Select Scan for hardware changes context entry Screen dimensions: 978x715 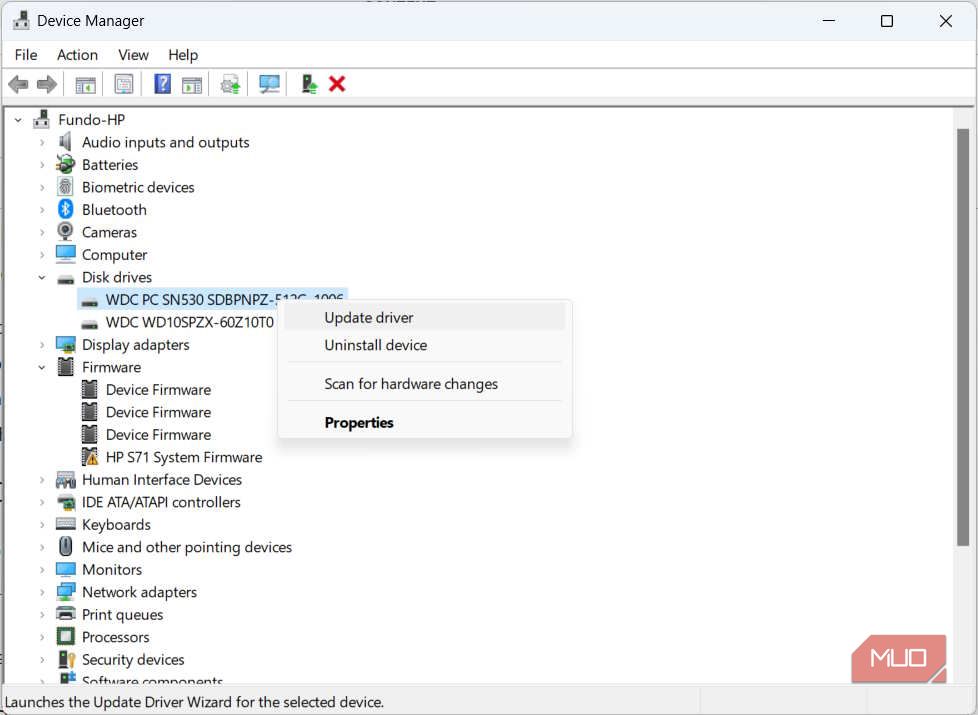pos(424,384)
